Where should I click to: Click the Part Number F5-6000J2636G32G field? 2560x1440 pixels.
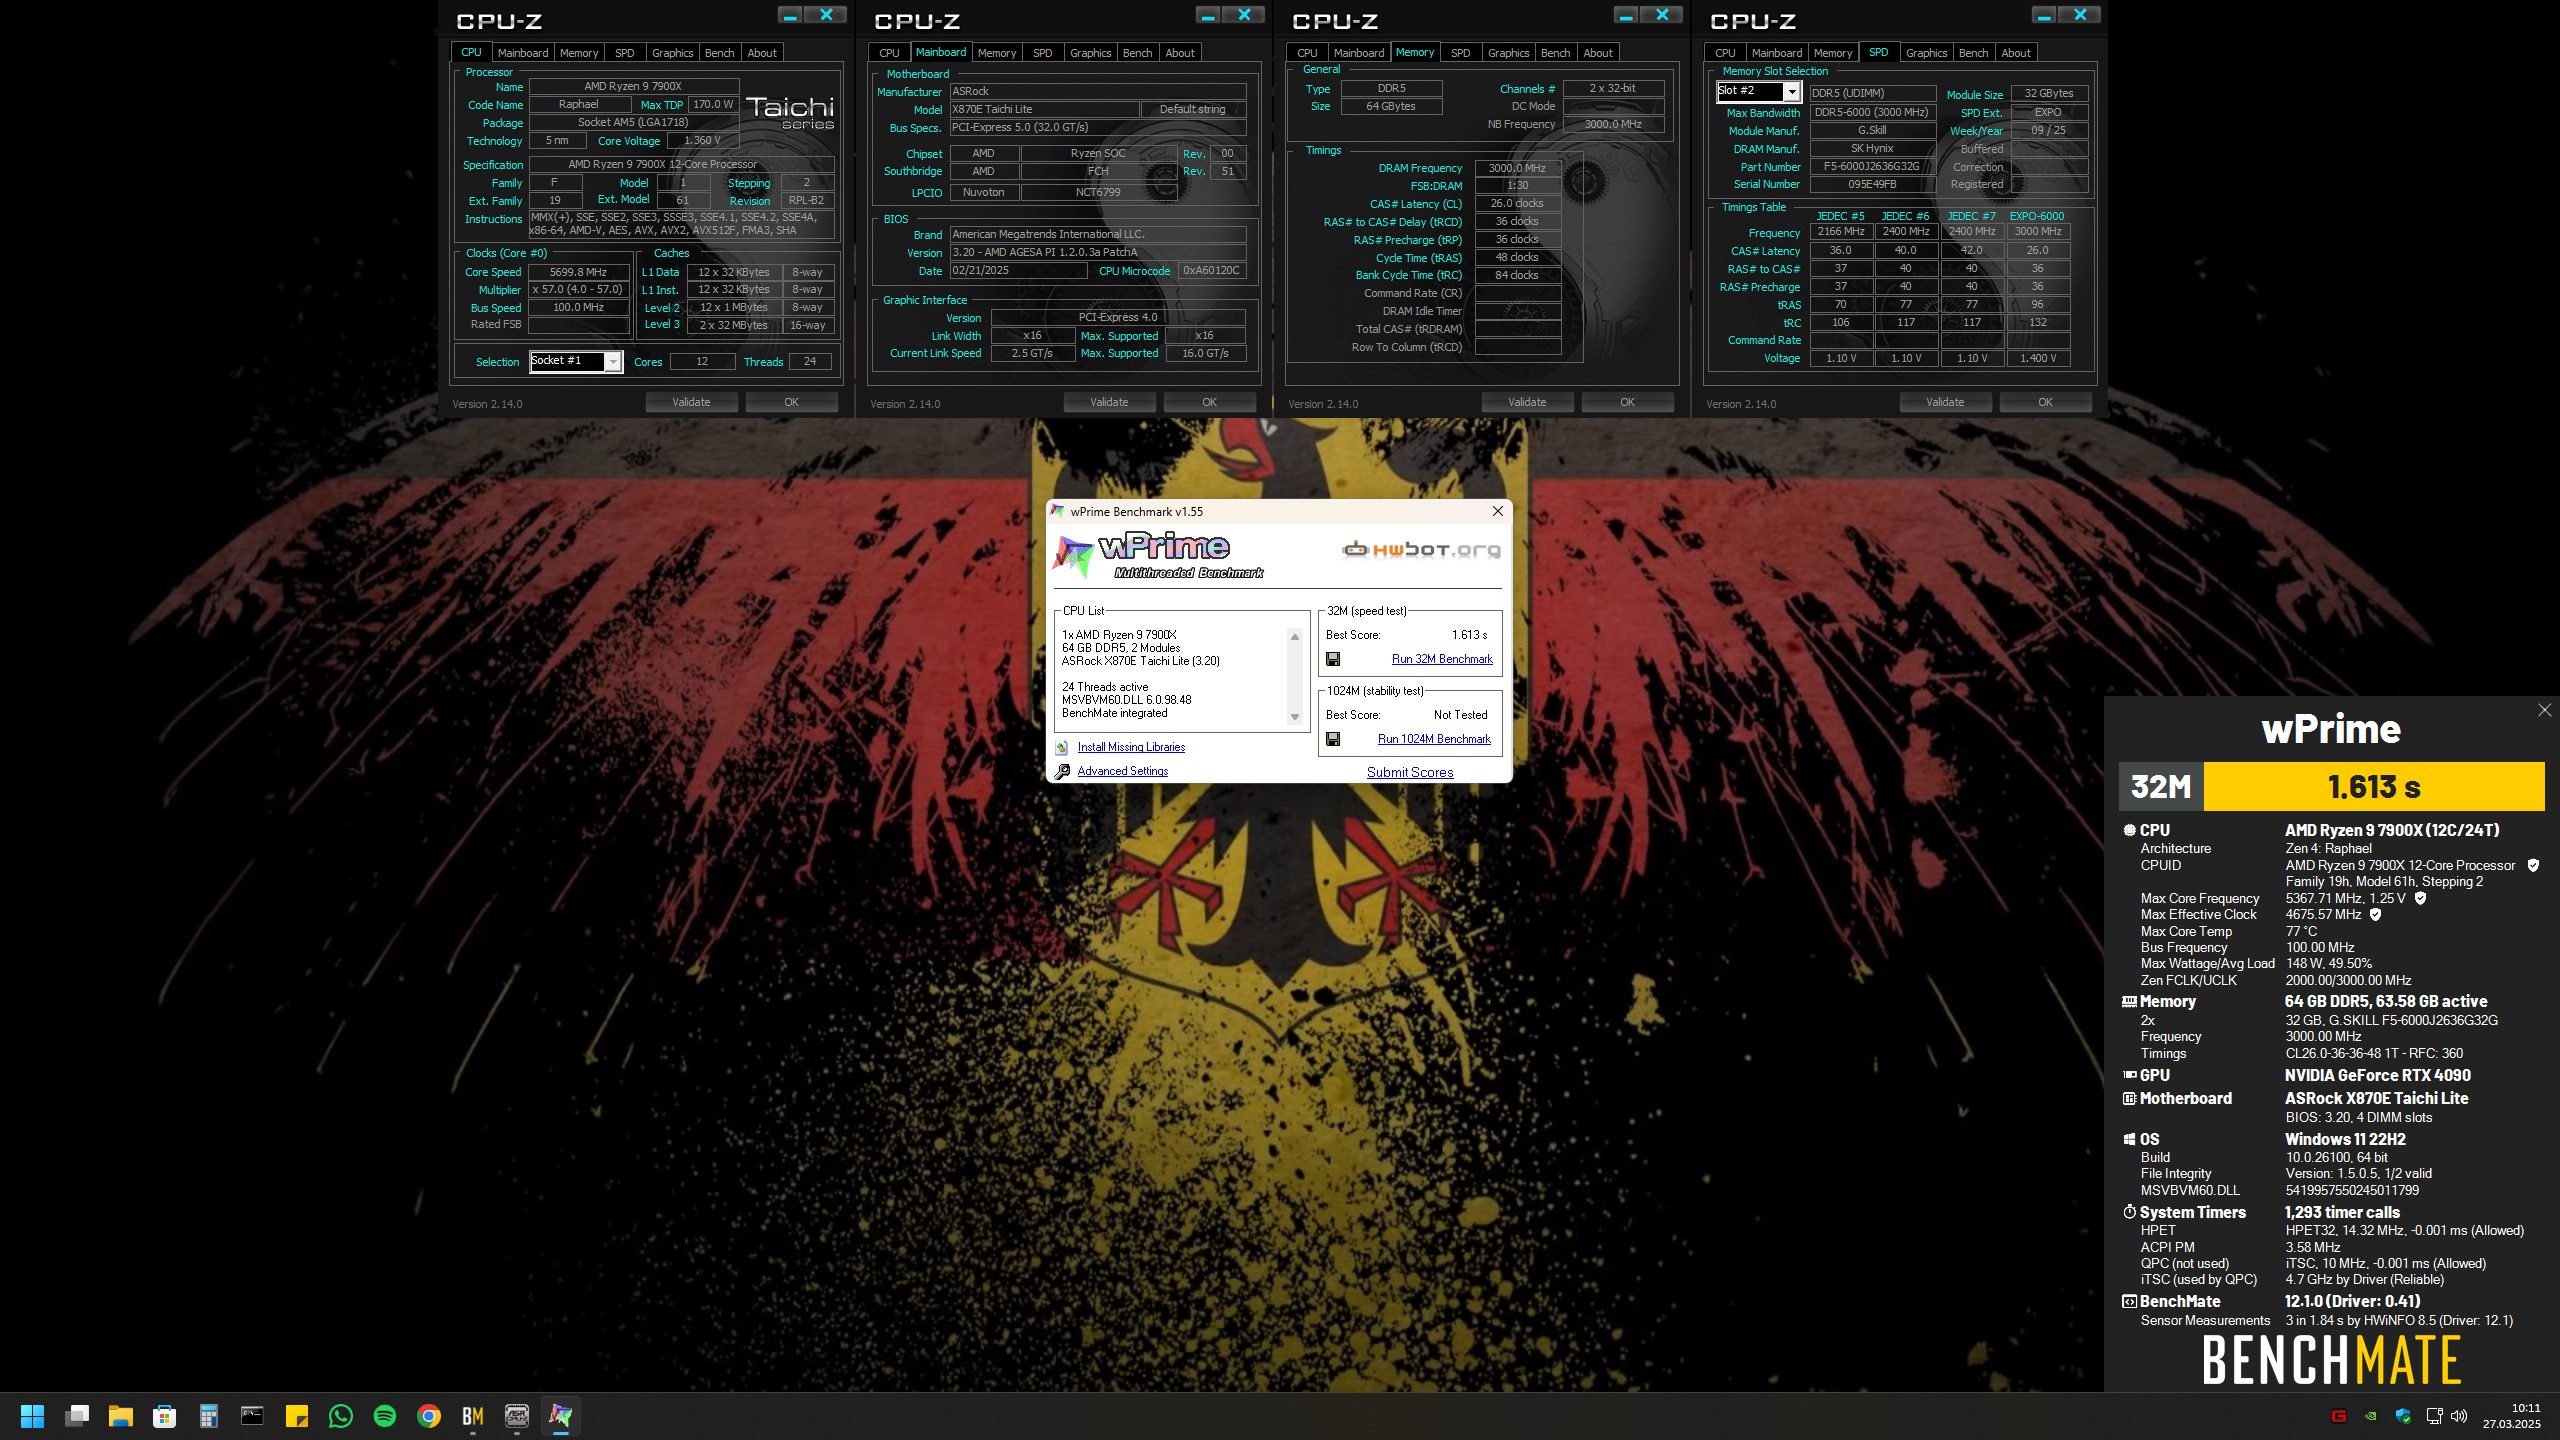(x=1871, y=167)
